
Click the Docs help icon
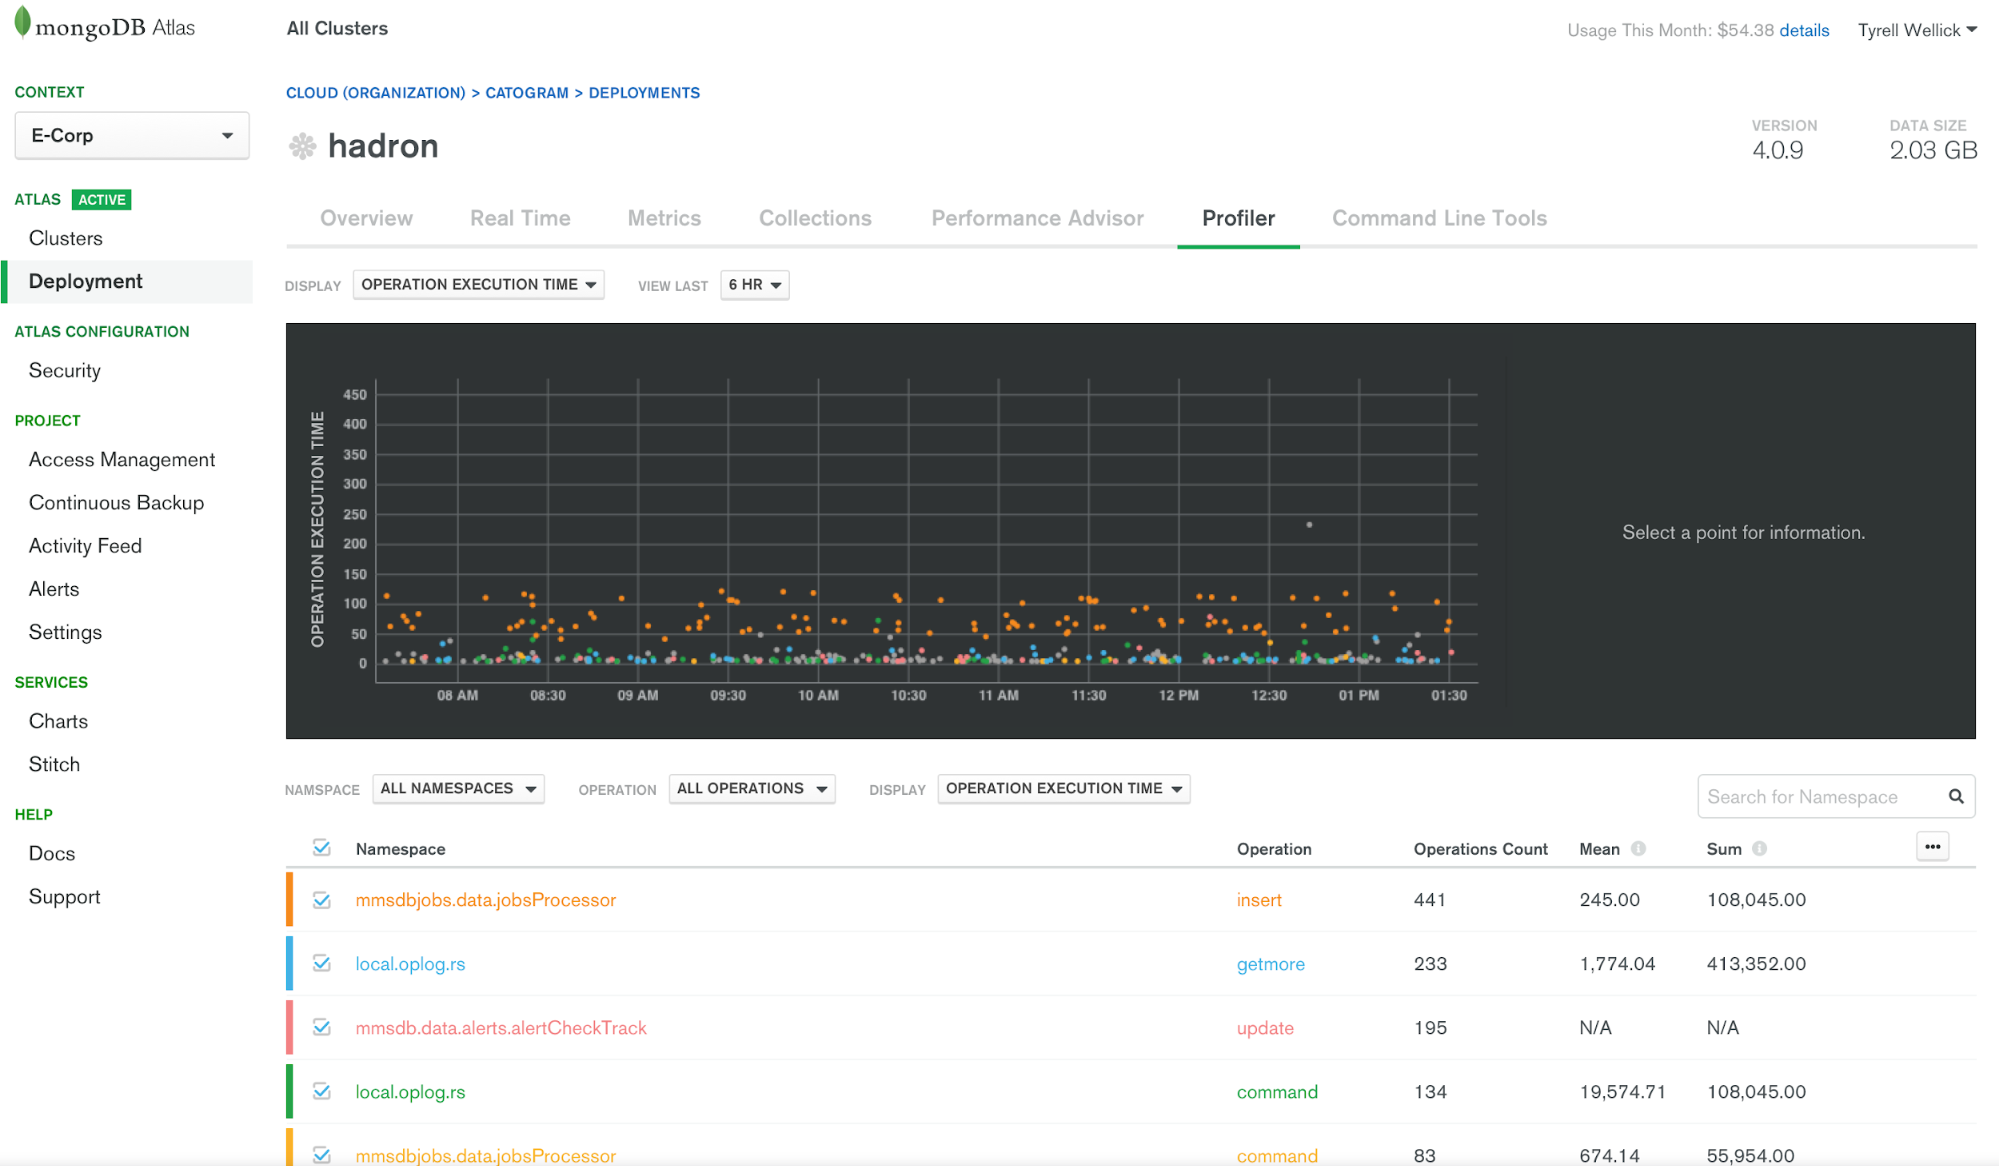[51, 854]
